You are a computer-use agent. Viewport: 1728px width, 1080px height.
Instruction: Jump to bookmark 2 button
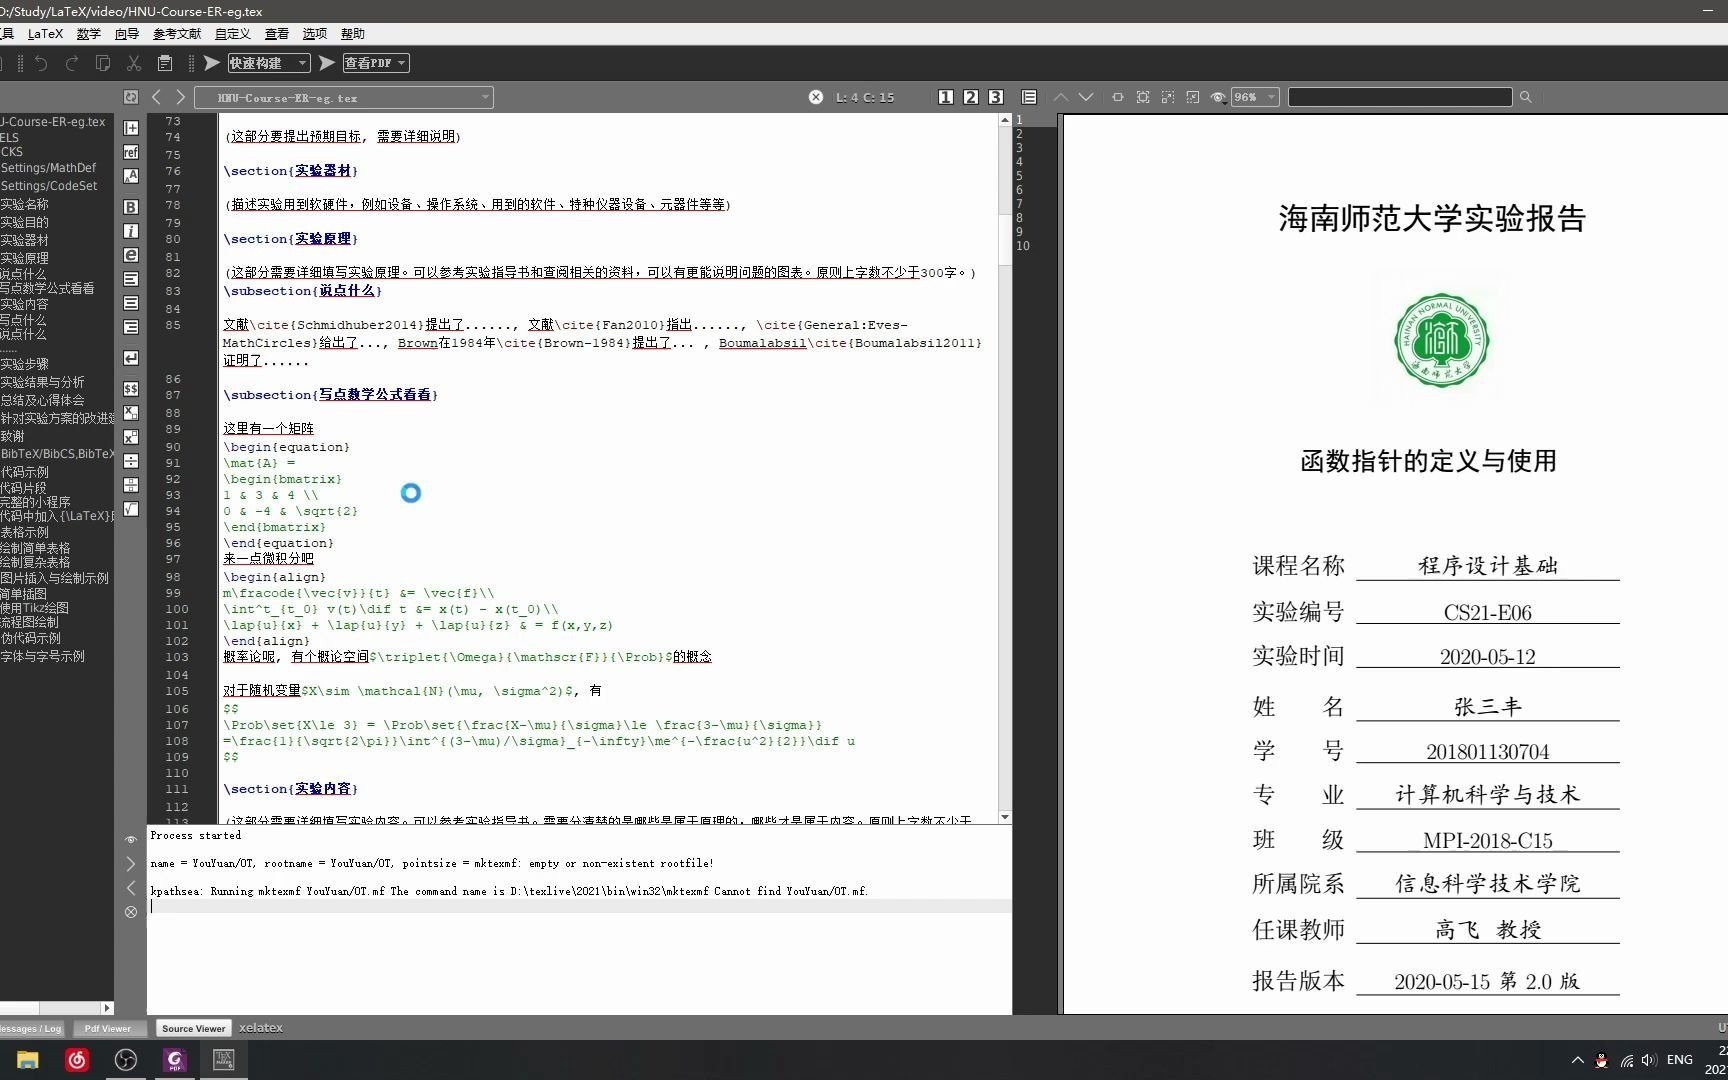tap(971, 97)
